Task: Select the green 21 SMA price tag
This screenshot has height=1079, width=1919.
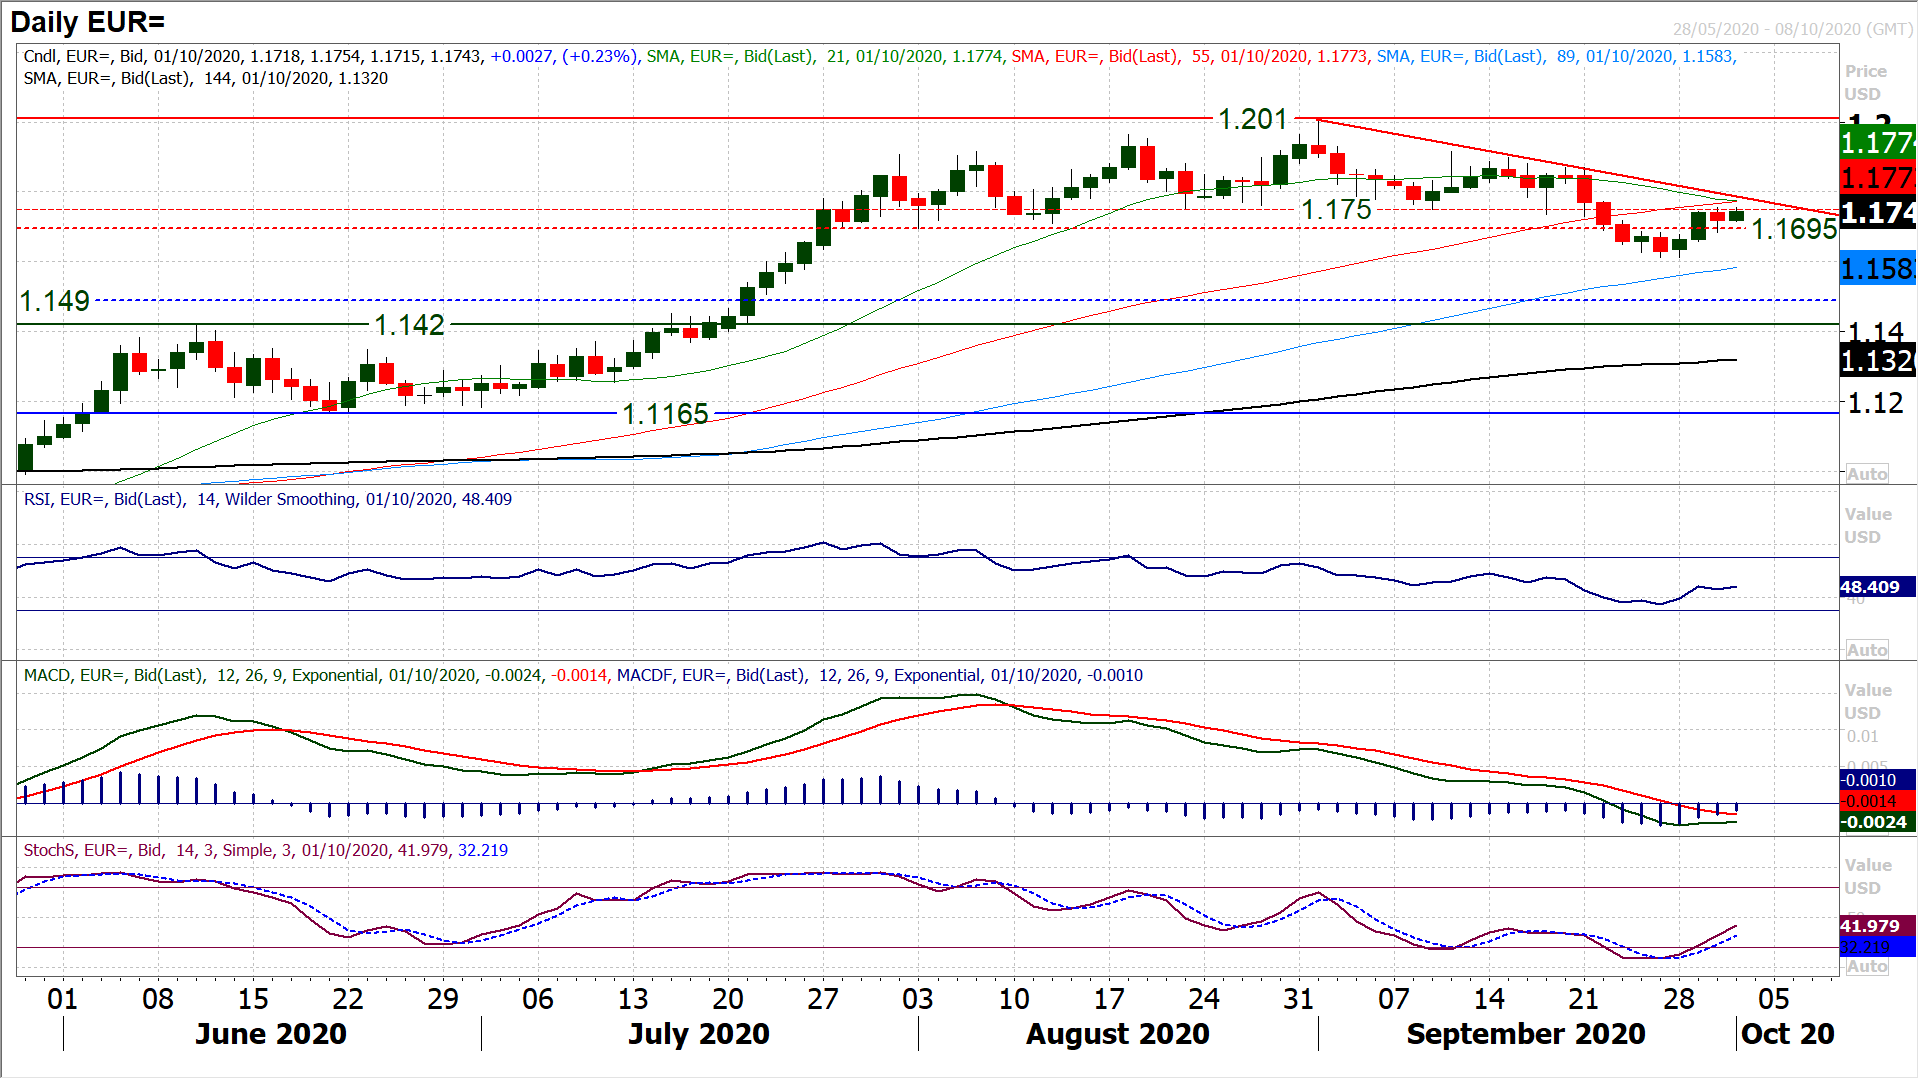Action: pos(1877,143)
